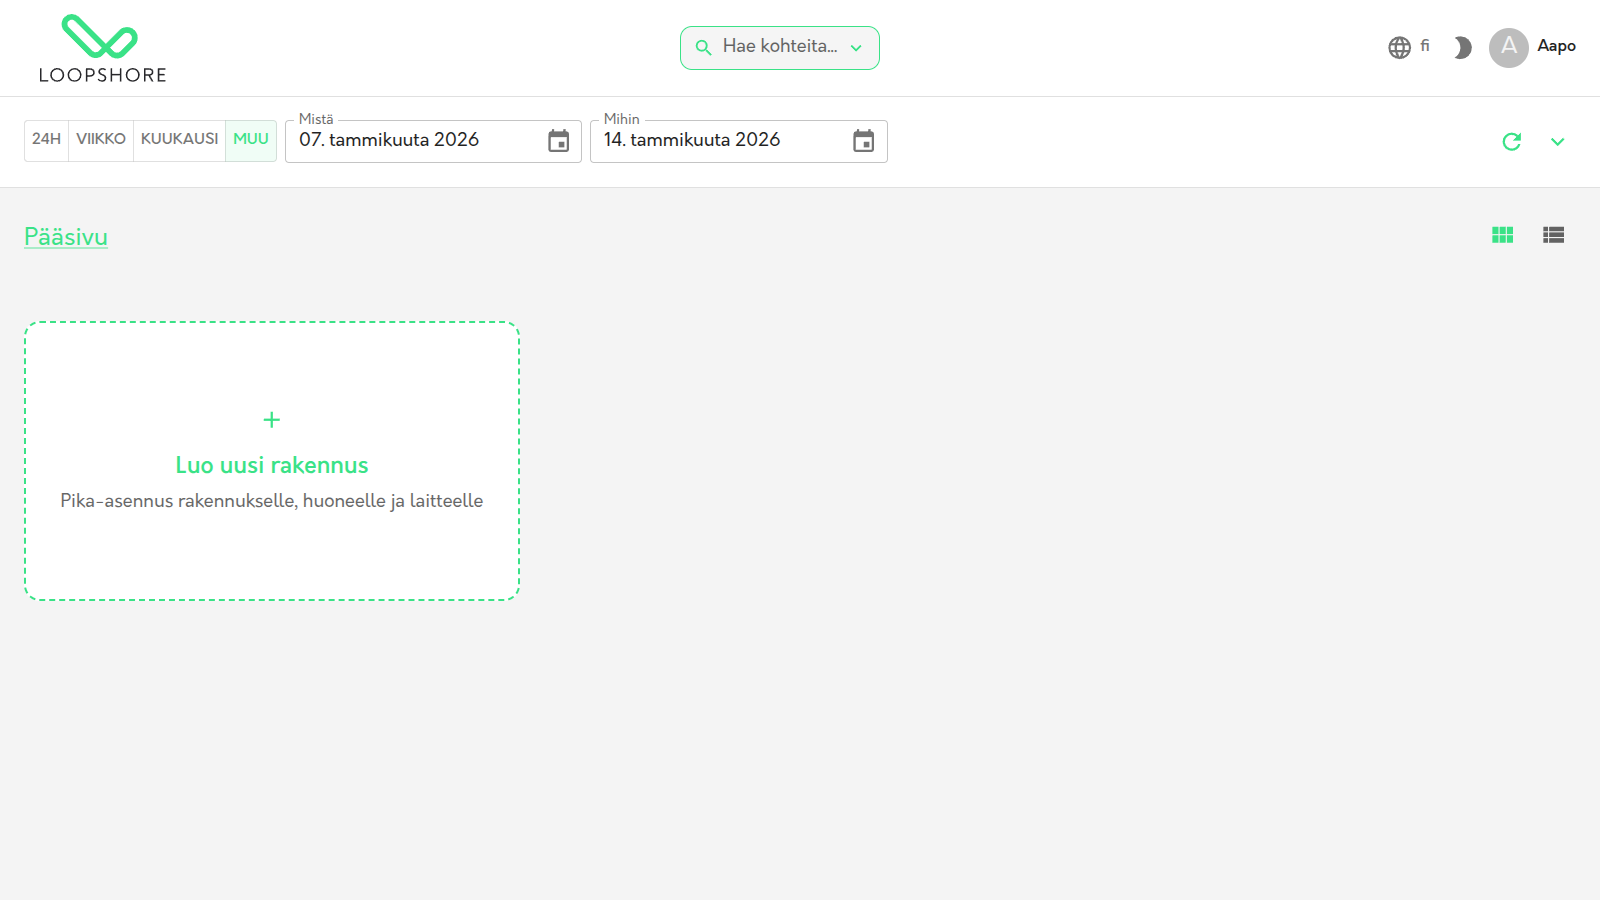Select the KUUKAUSI time range

179,140
